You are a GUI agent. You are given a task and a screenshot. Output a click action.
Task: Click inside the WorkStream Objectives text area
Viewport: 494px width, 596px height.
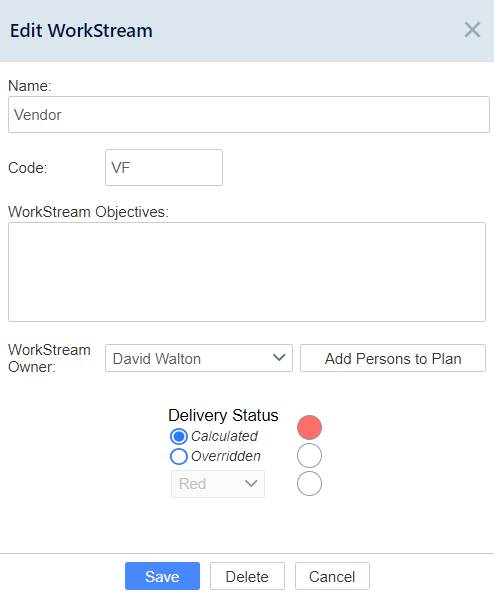tap(247, 272)
